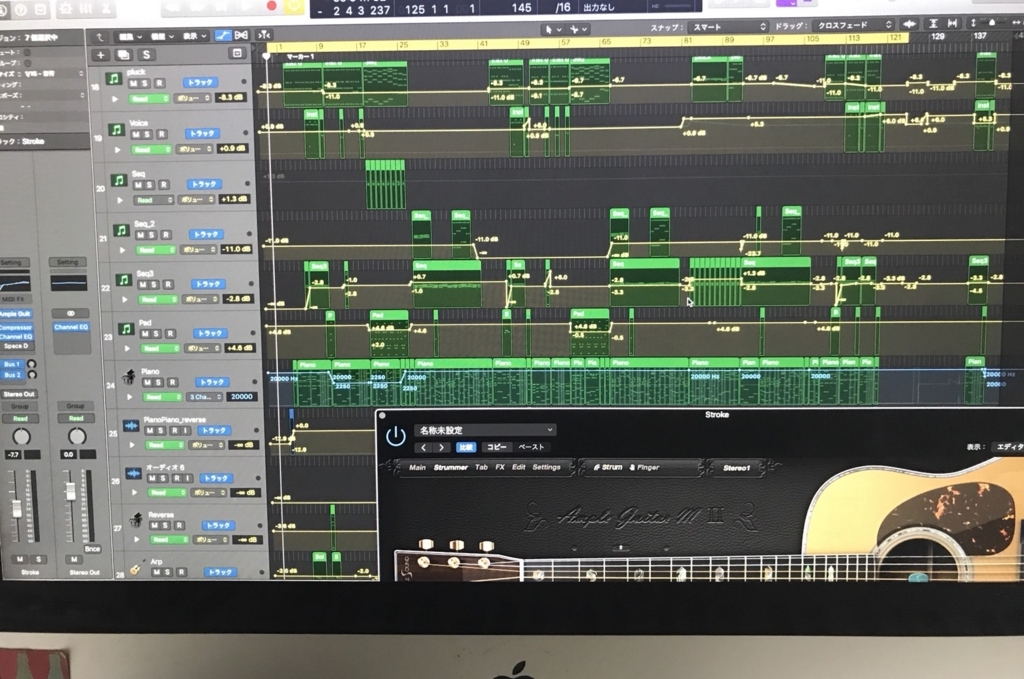Open Settings tab in Ample Guitar
The image size is (1024, 679).
tap(547, 467)
